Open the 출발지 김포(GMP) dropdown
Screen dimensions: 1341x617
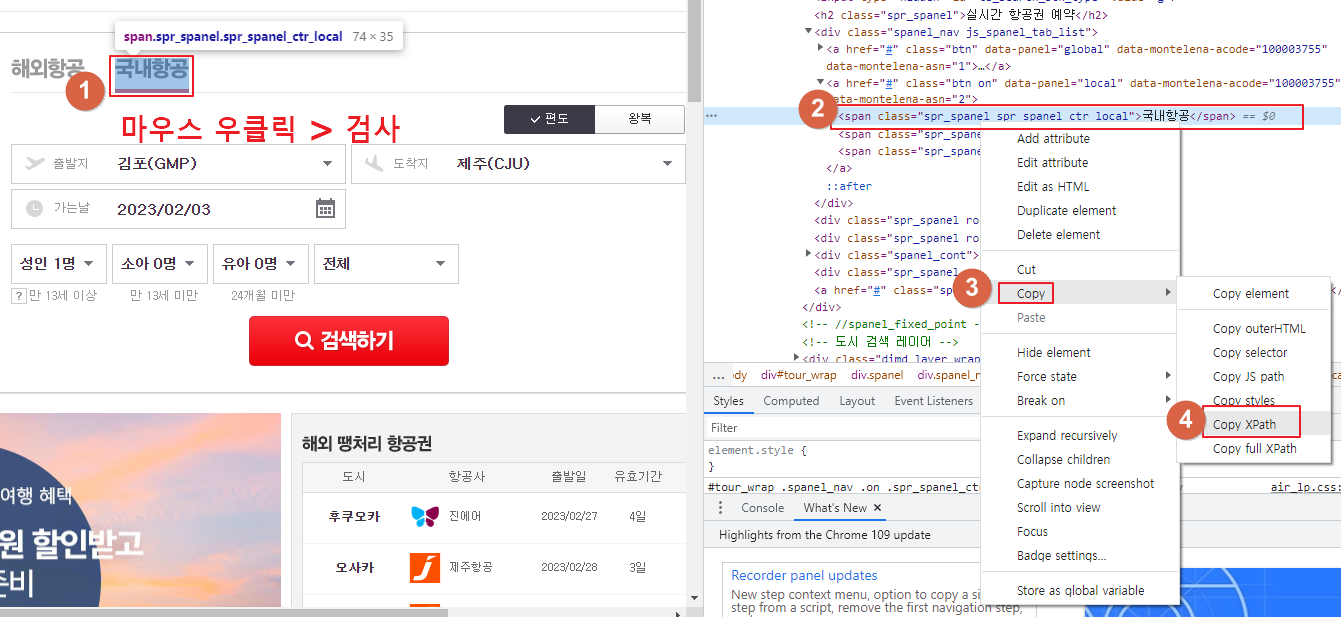click(178, 164)
